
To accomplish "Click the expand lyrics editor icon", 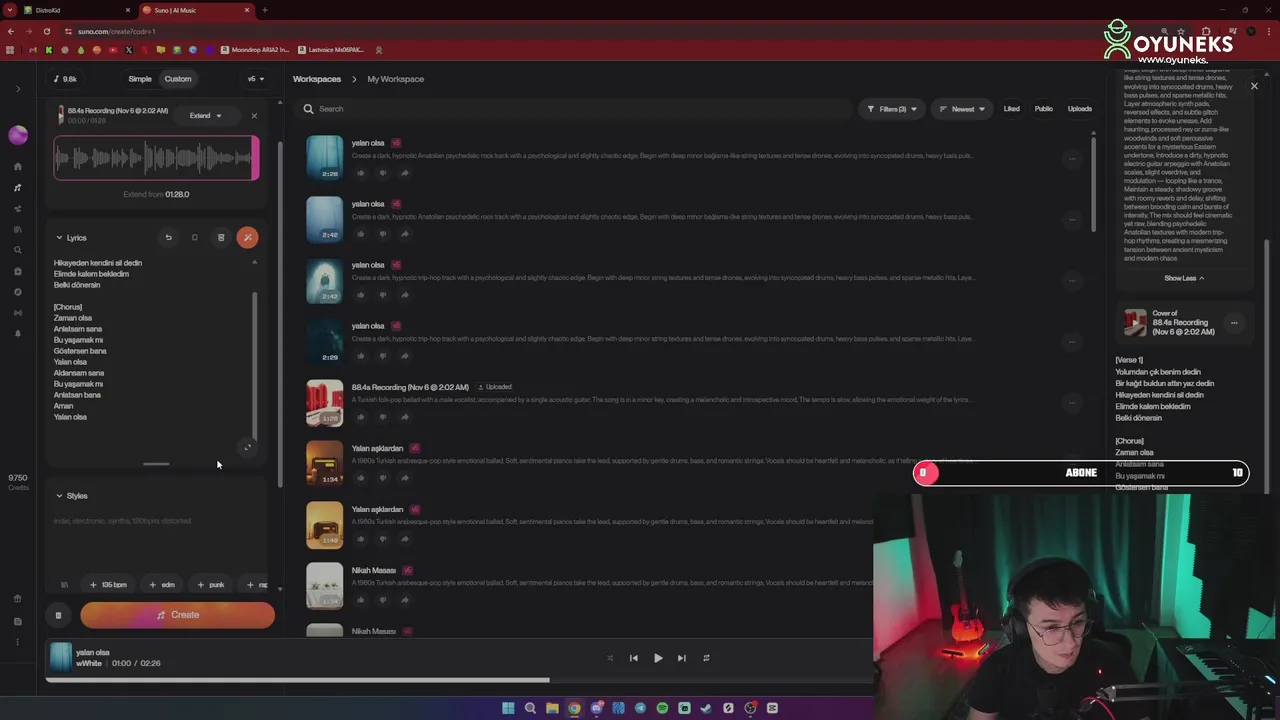I will [247, 447].
